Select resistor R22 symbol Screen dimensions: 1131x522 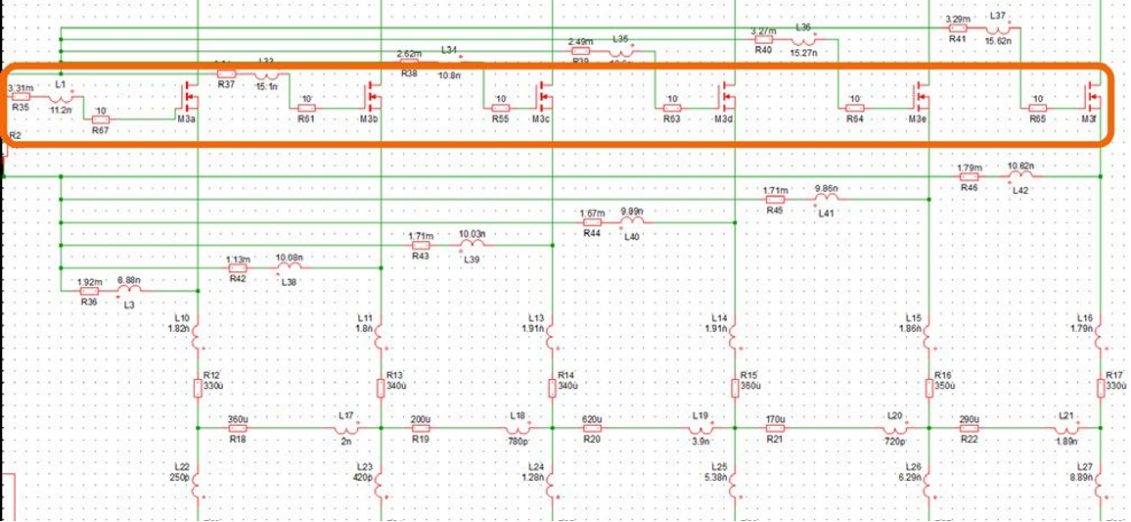[x=969, y=428]
